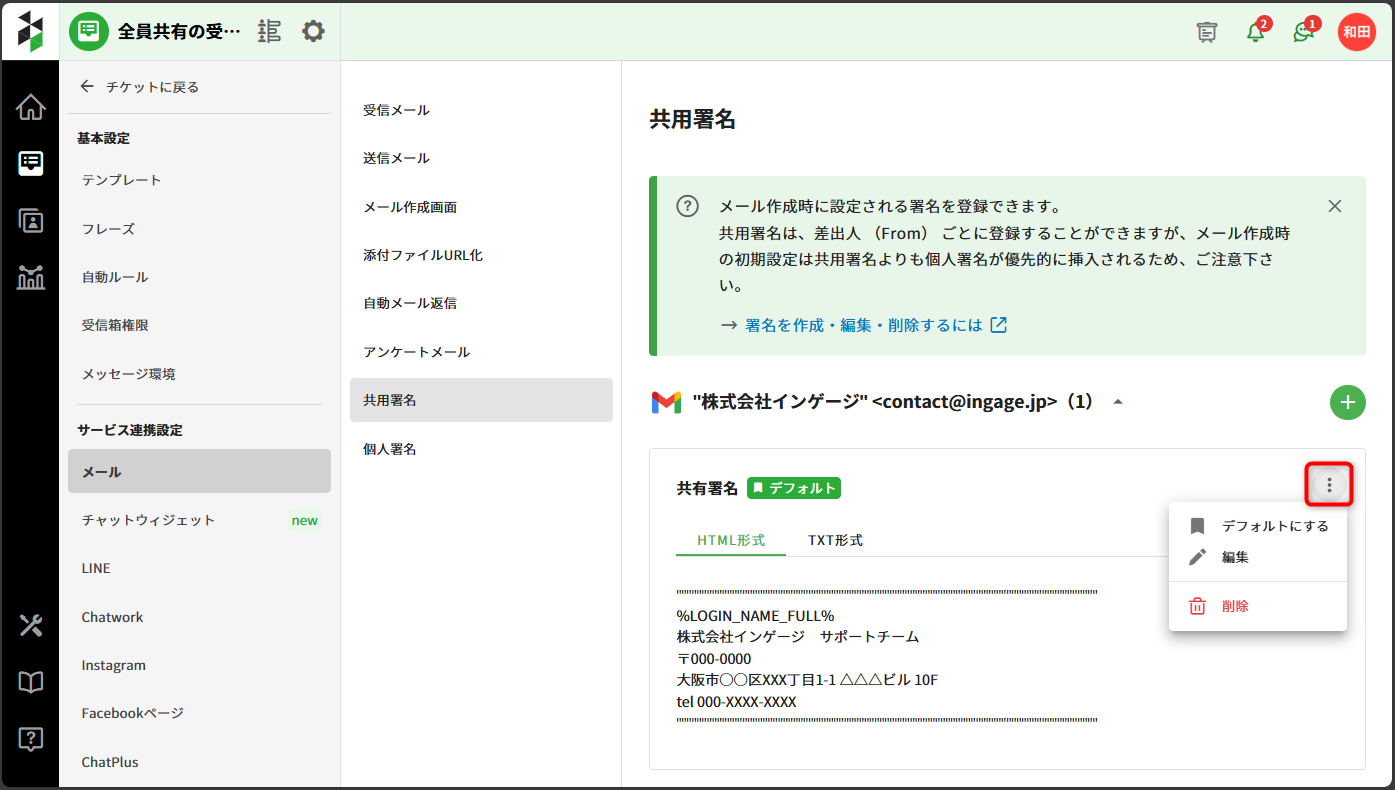Select 削除 in the signature menu
The width and height of the screenshot is (1395, 790).
[1235, 606]
